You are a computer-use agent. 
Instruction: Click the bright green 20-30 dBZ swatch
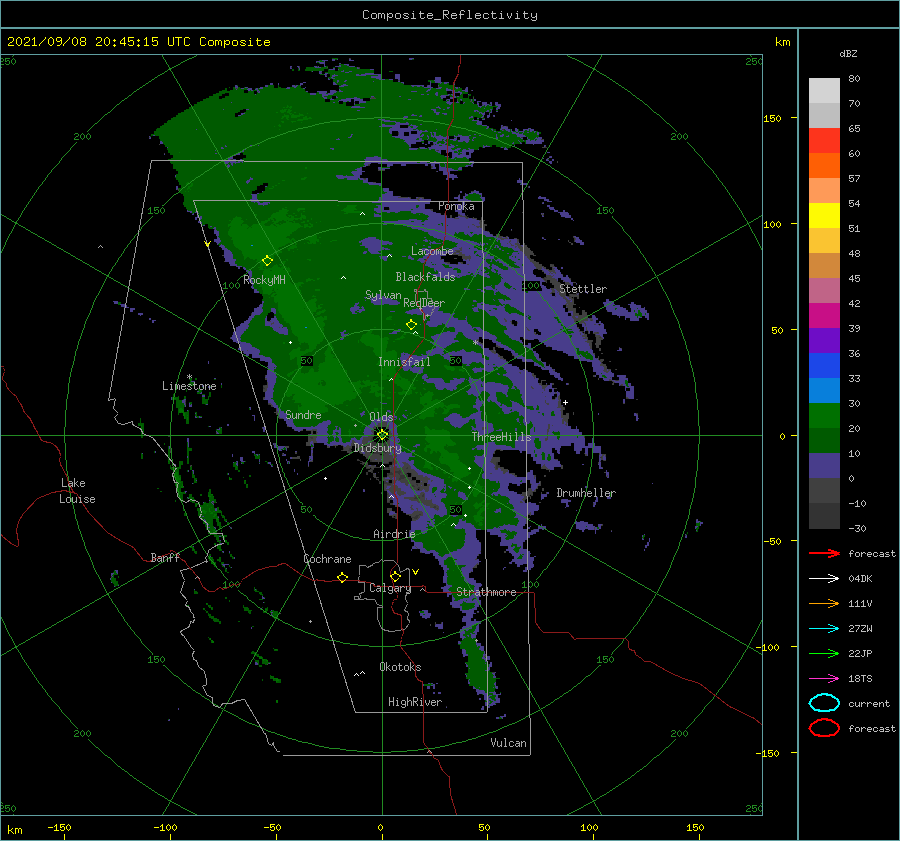(x=824, y=416)
